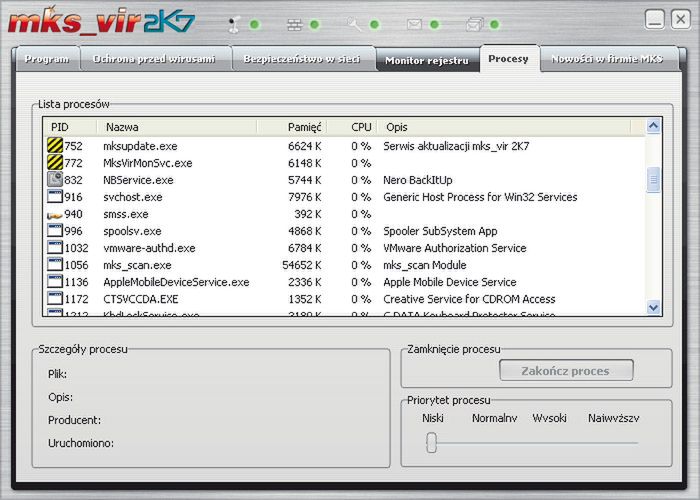
Task: Click the antivirus monitor microscope status icon
Action: click(x=234, y=25)
